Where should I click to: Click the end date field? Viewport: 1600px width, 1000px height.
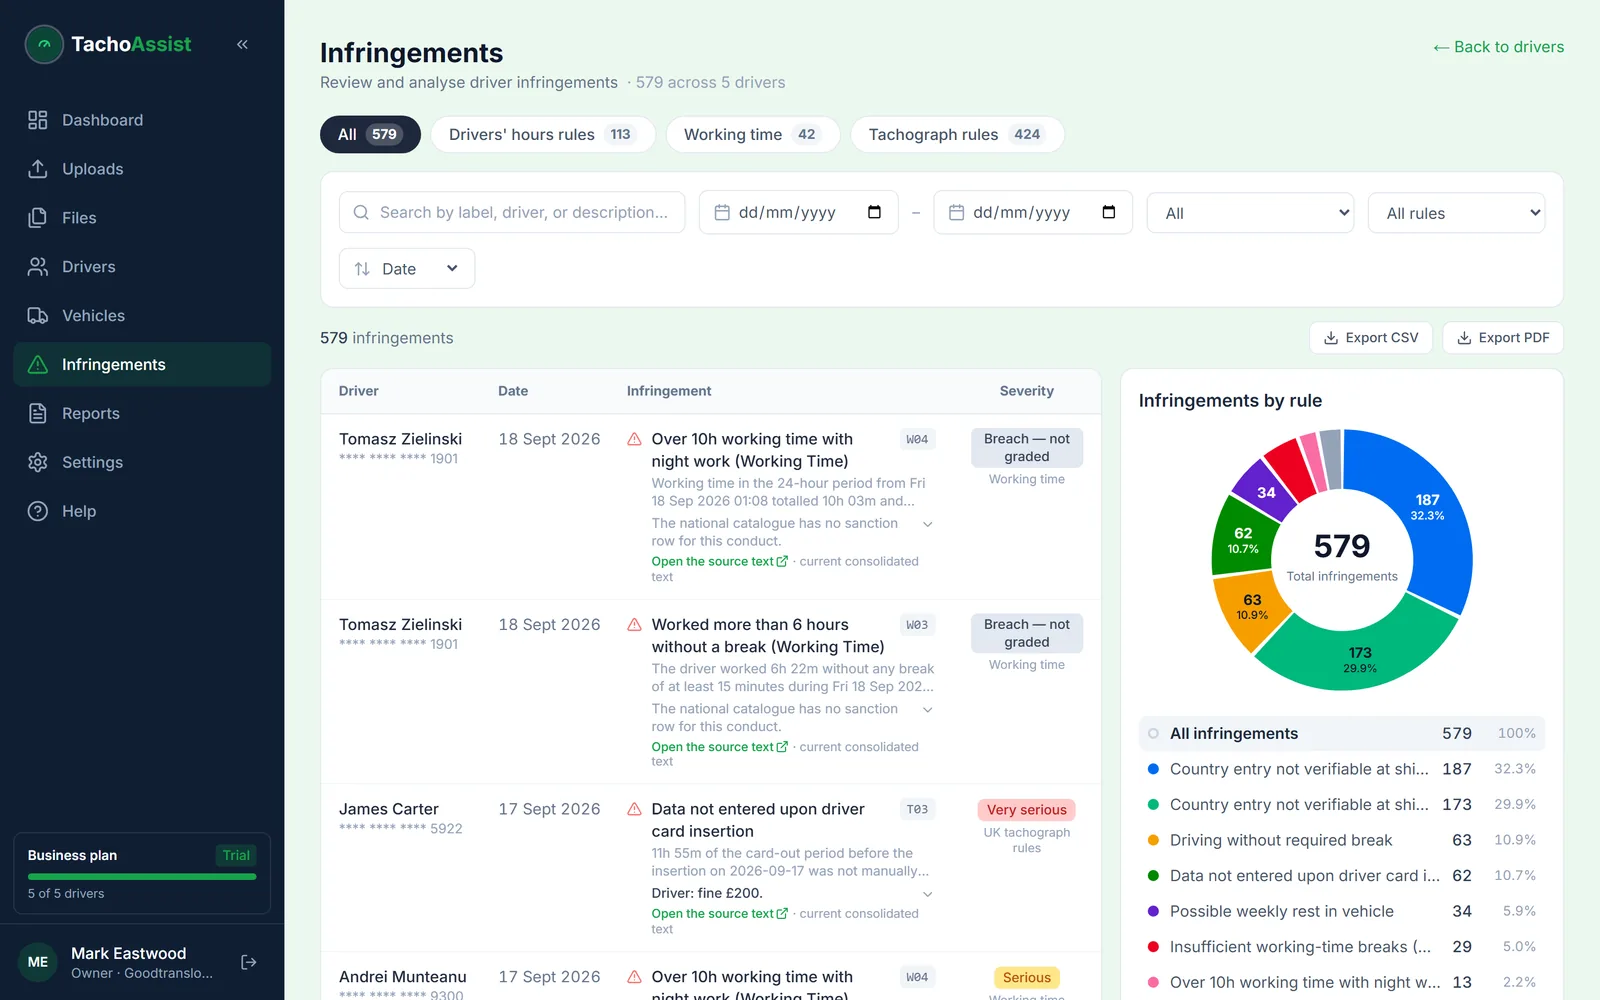click(x=1033, y=212)
